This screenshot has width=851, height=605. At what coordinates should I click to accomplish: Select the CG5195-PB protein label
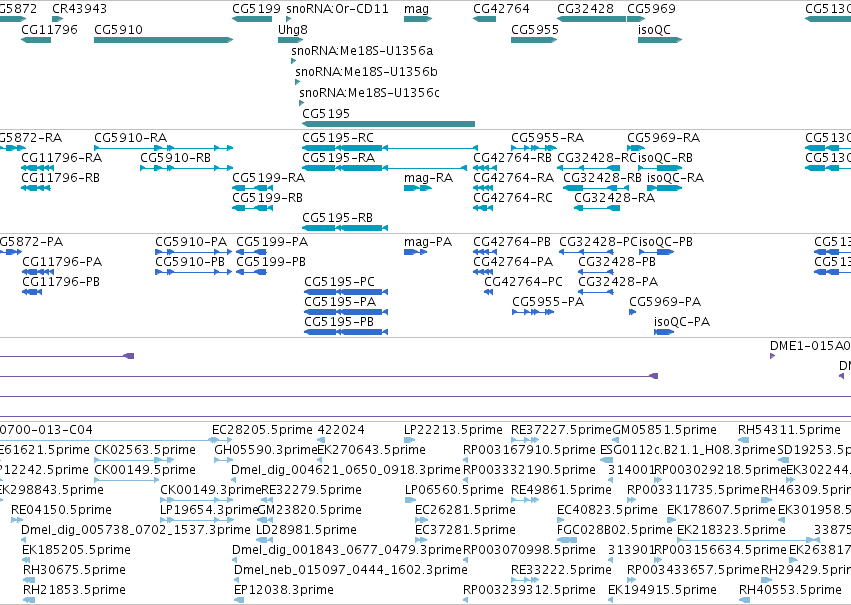click(339, 322)
